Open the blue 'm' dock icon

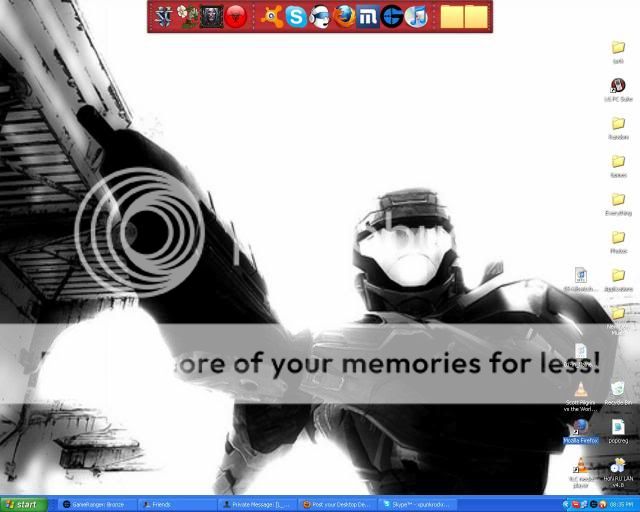point(369,16)
